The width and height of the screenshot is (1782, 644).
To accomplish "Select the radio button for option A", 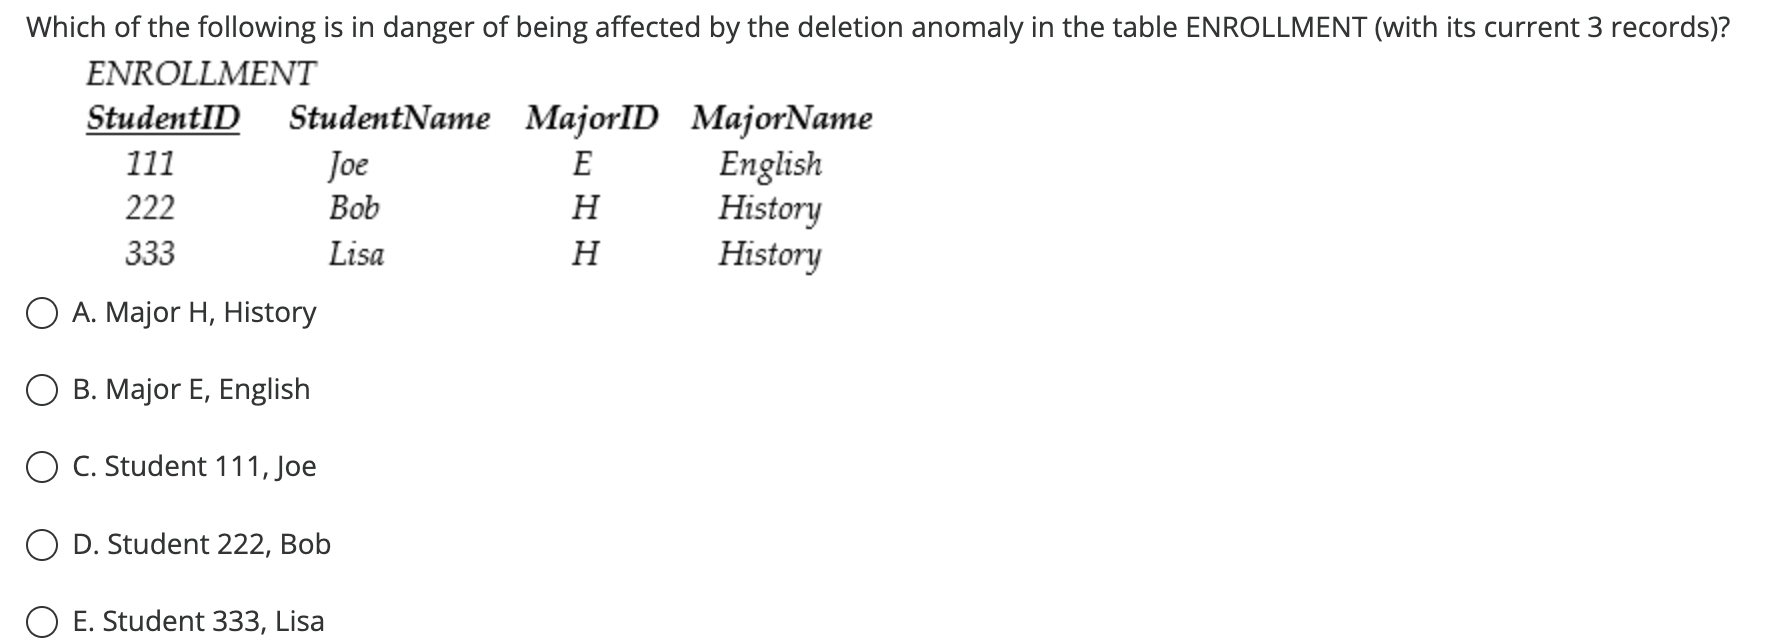I will (x=40, y=313).
